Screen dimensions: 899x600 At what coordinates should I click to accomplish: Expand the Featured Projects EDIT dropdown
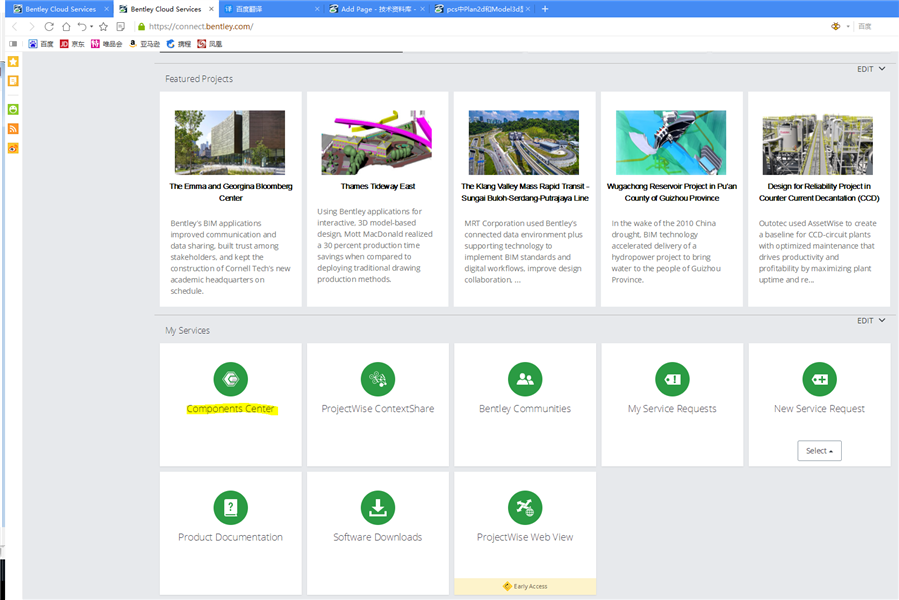(x=871, y=69)
